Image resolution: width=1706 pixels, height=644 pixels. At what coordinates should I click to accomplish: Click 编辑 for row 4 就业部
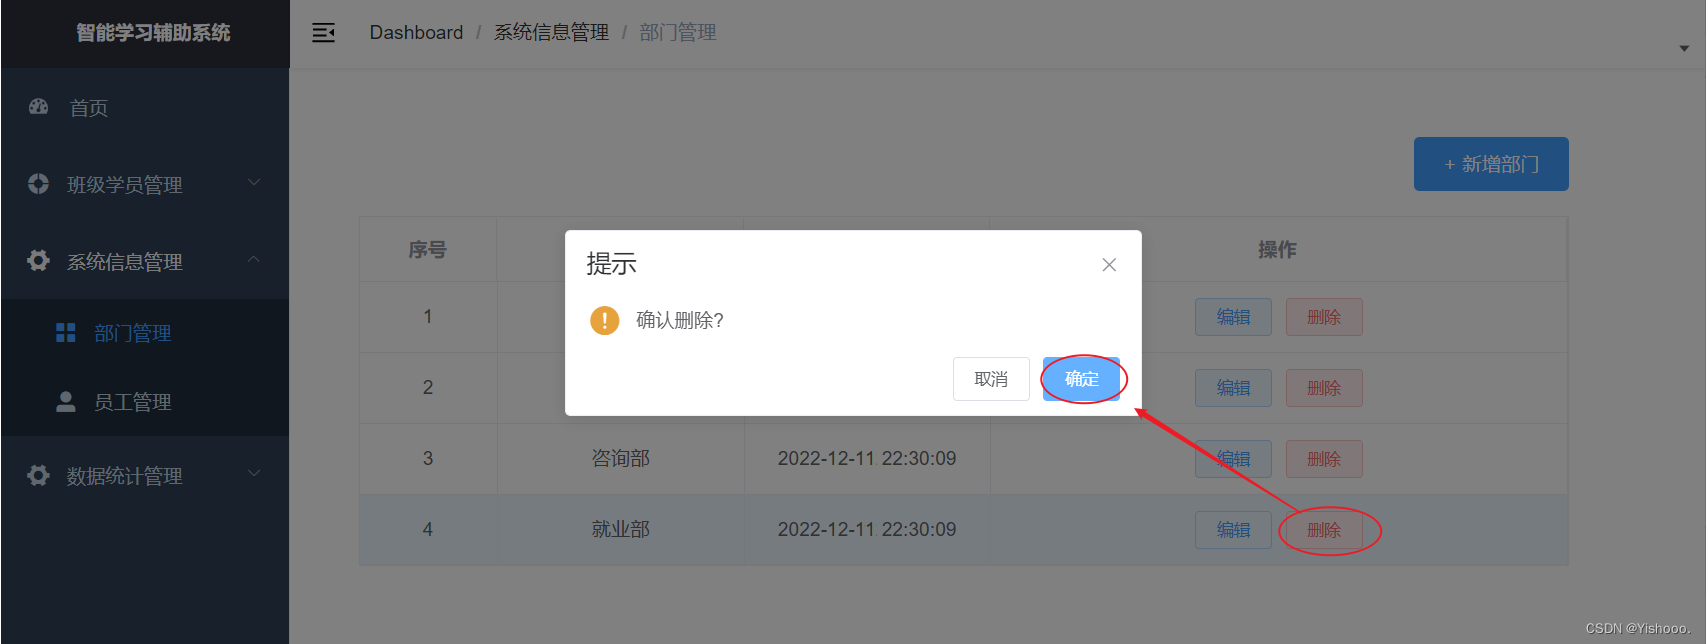tap(1233, 530)
